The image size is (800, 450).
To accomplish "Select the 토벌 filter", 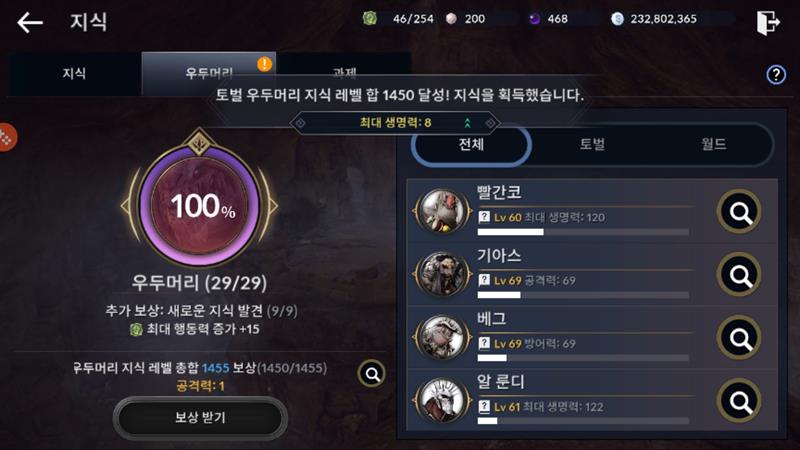I will (x=592, y=144).
